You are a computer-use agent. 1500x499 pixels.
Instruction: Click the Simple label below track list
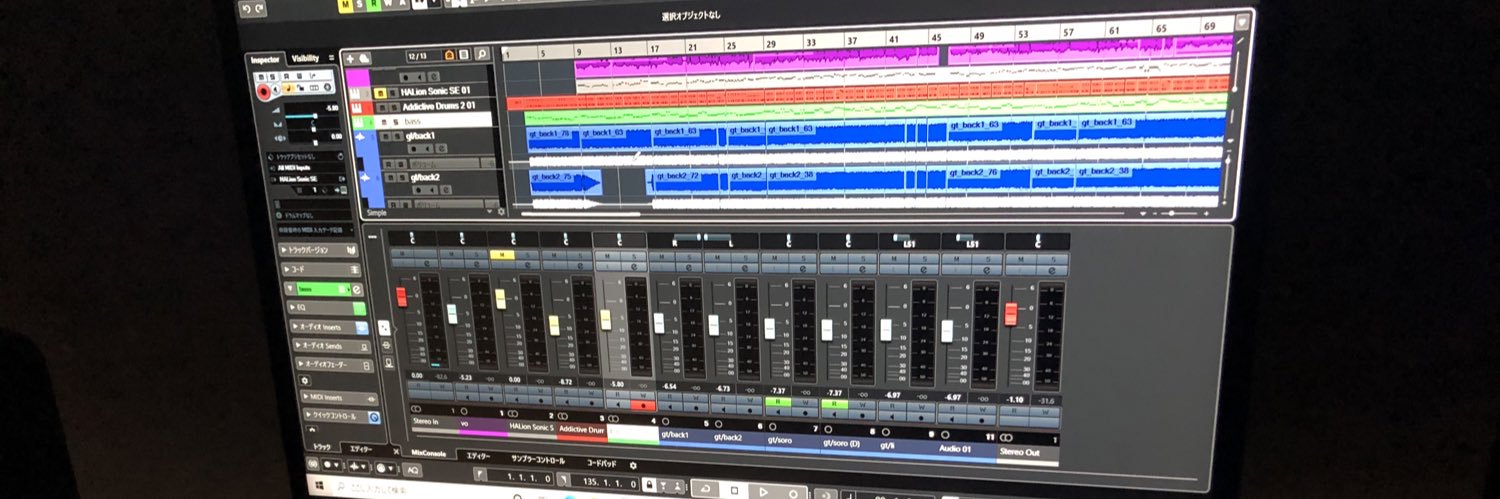375,212
